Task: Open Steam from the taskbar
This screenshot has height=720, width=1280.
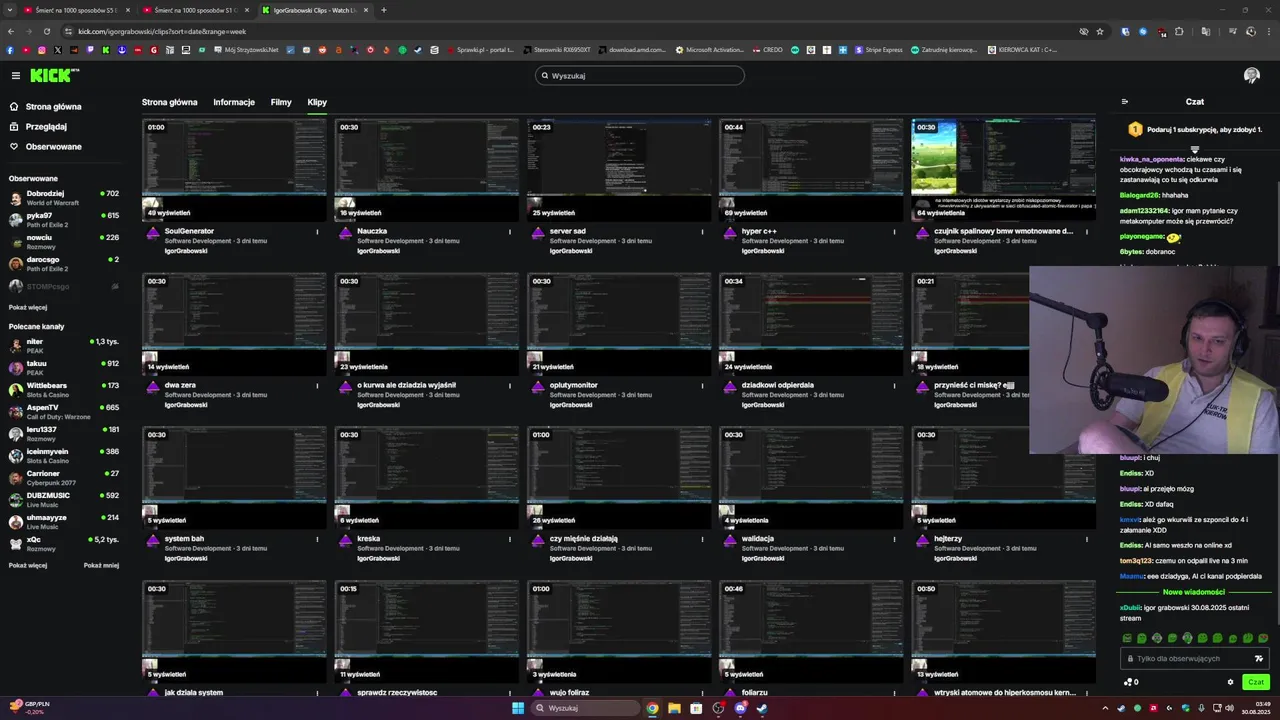Action: click(x=762, y=708)
